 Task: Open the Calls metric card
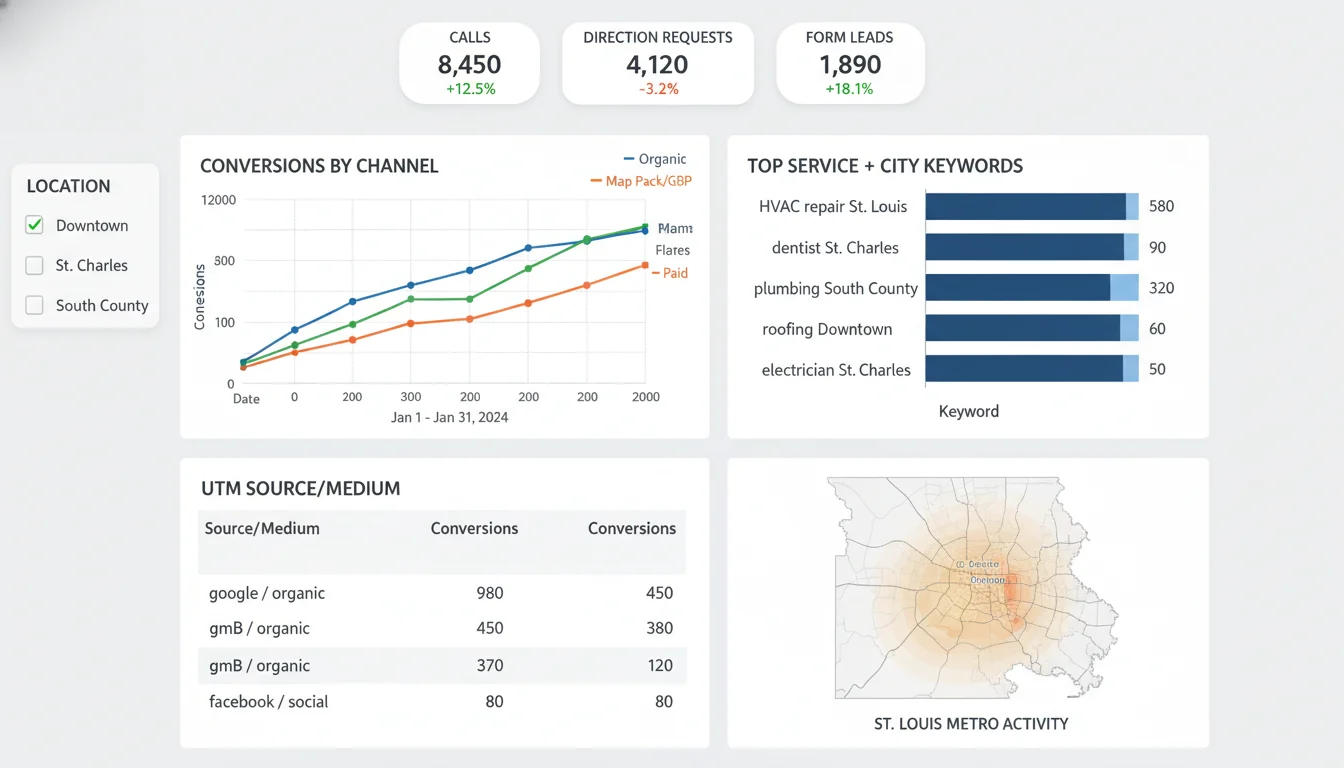point(469,64)
